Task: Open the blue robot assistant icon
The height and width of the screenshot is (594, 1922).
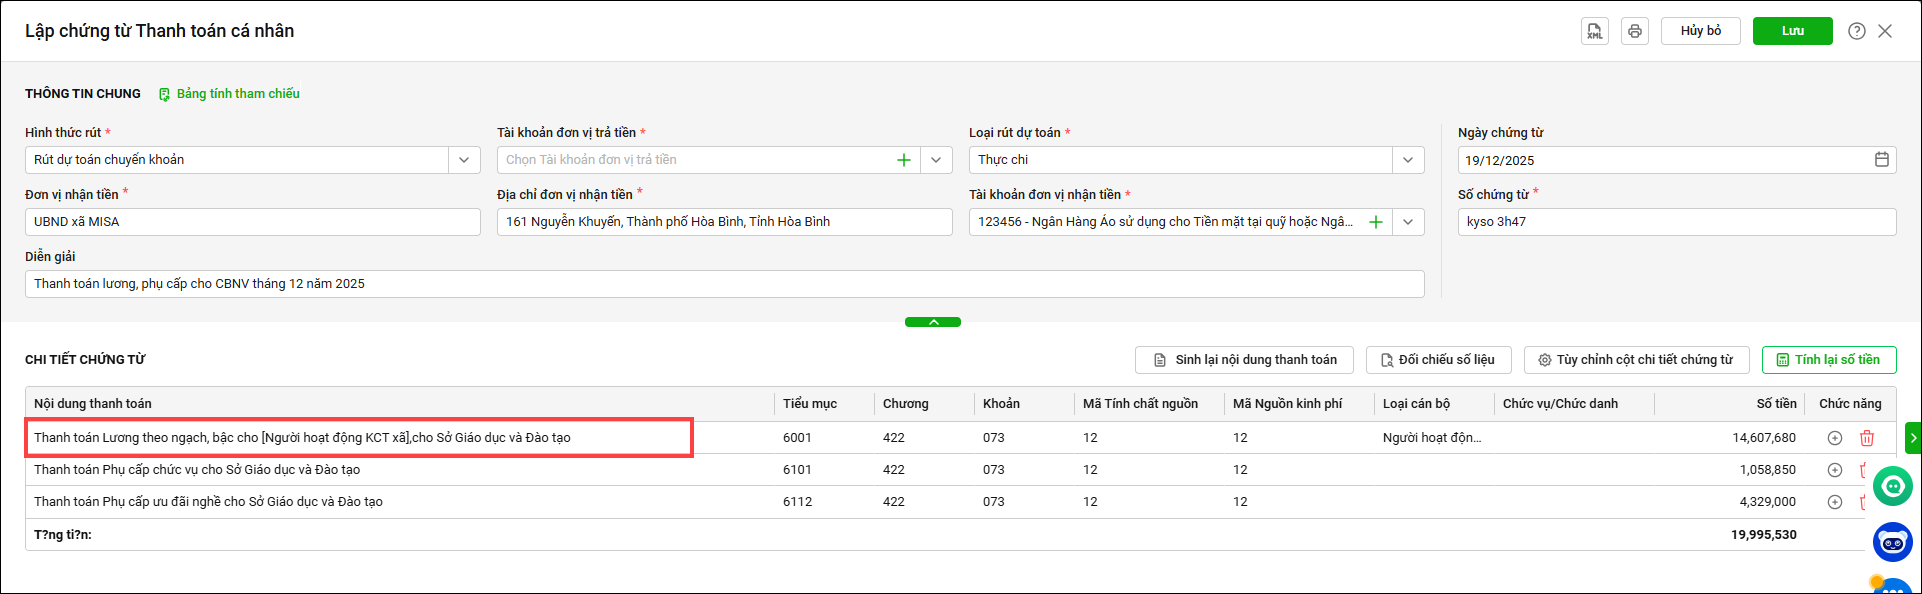Action: coord(1892,542)
